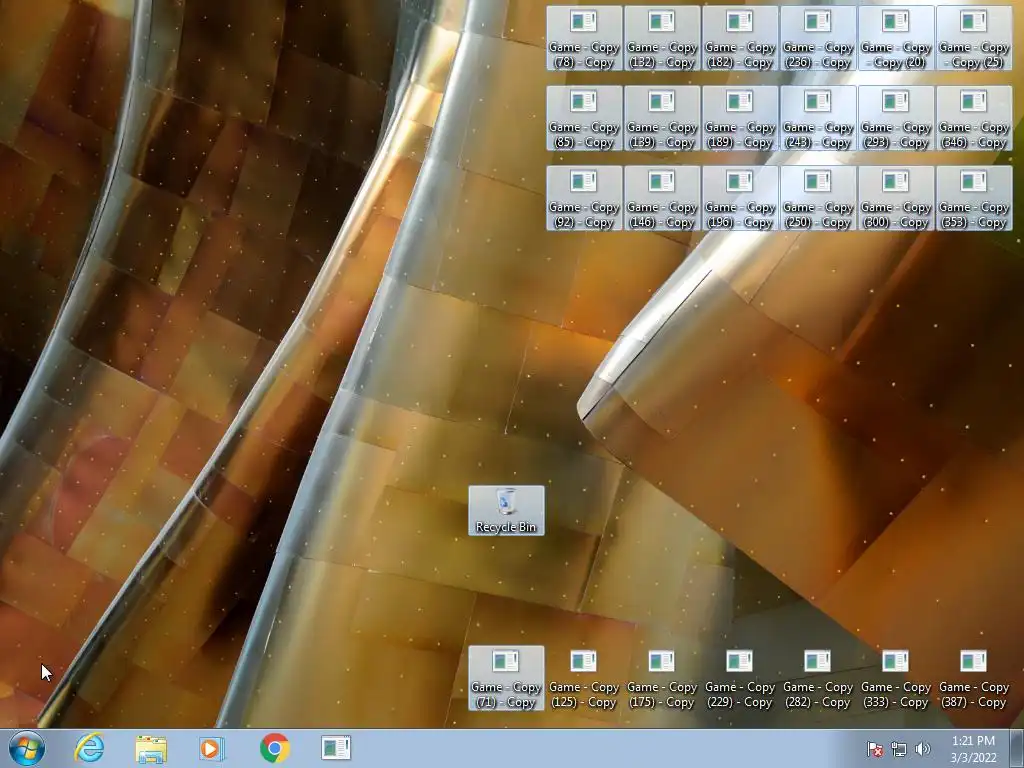Viewport: 1024px width, 768px height.
Task: Select Game - Copy (243) - Copy
Action: pos(818,118)
